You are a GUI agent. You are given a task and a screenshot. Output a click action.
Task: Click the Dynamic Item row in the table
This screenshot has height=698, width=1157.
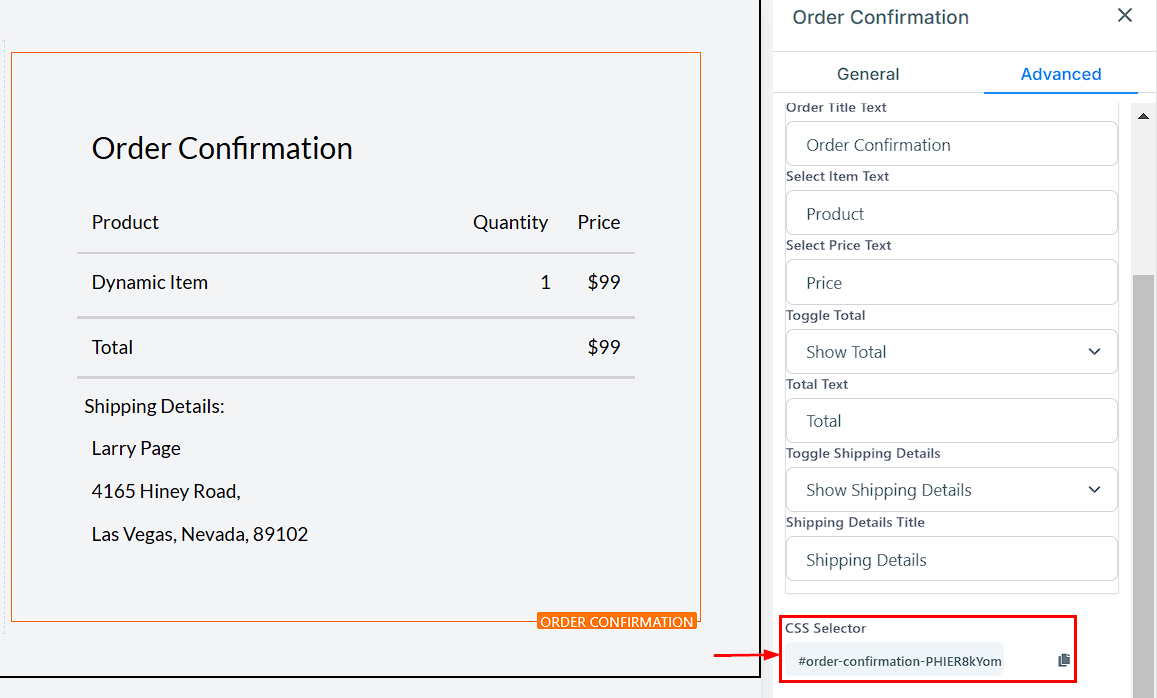150,283
